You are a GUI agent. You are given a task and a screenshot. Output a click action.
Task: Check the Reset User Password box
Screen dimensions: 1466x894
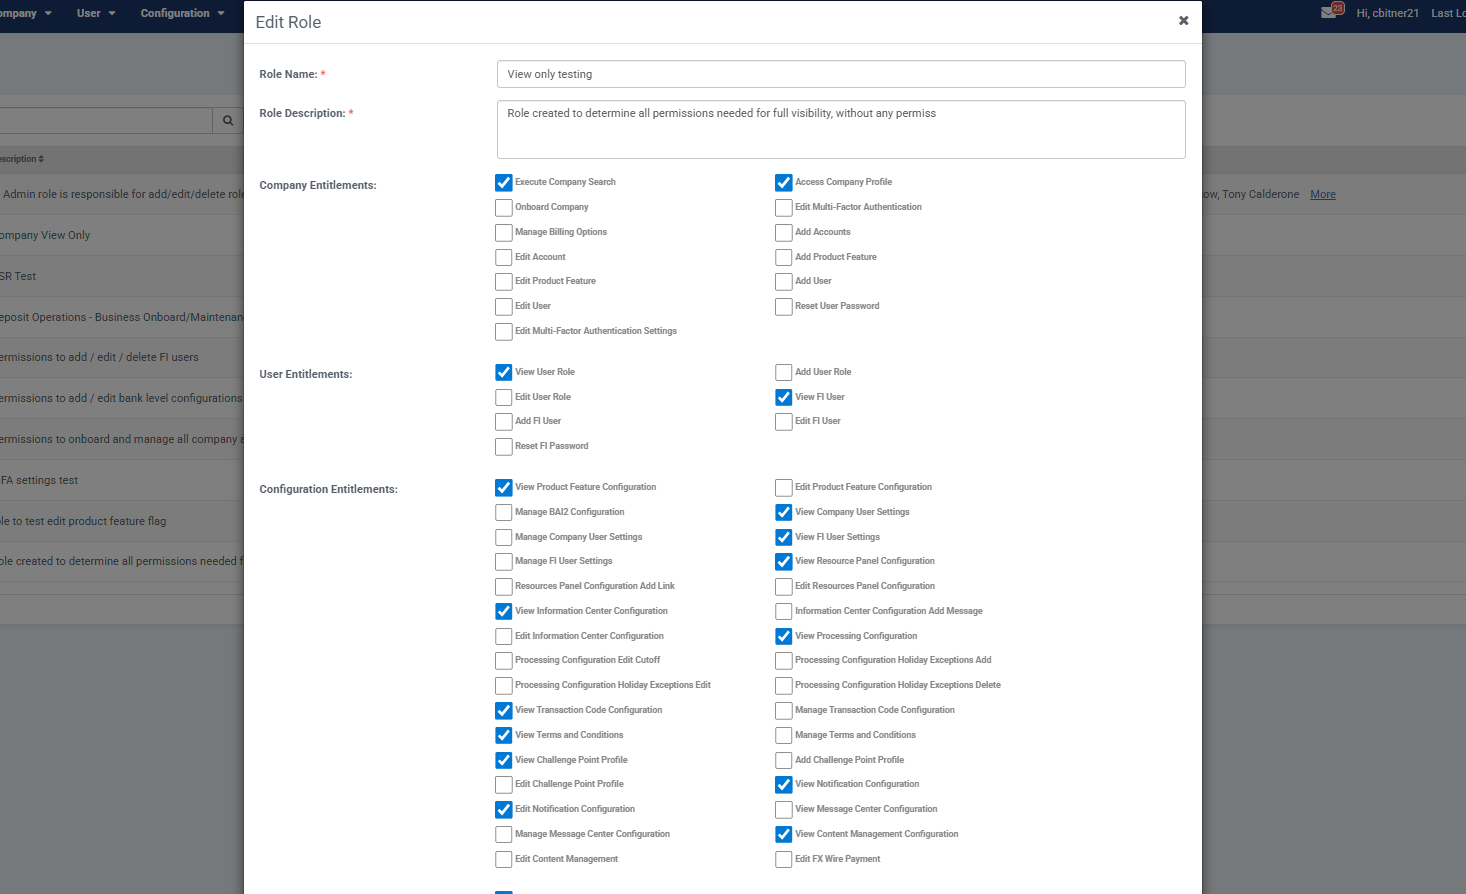(784, 307)
